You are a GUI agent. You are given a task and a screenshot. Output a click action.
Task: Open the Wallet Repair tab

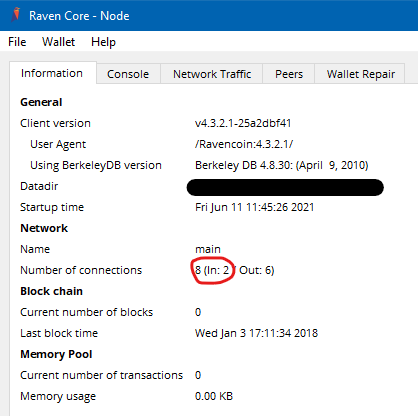pos(361,74)
